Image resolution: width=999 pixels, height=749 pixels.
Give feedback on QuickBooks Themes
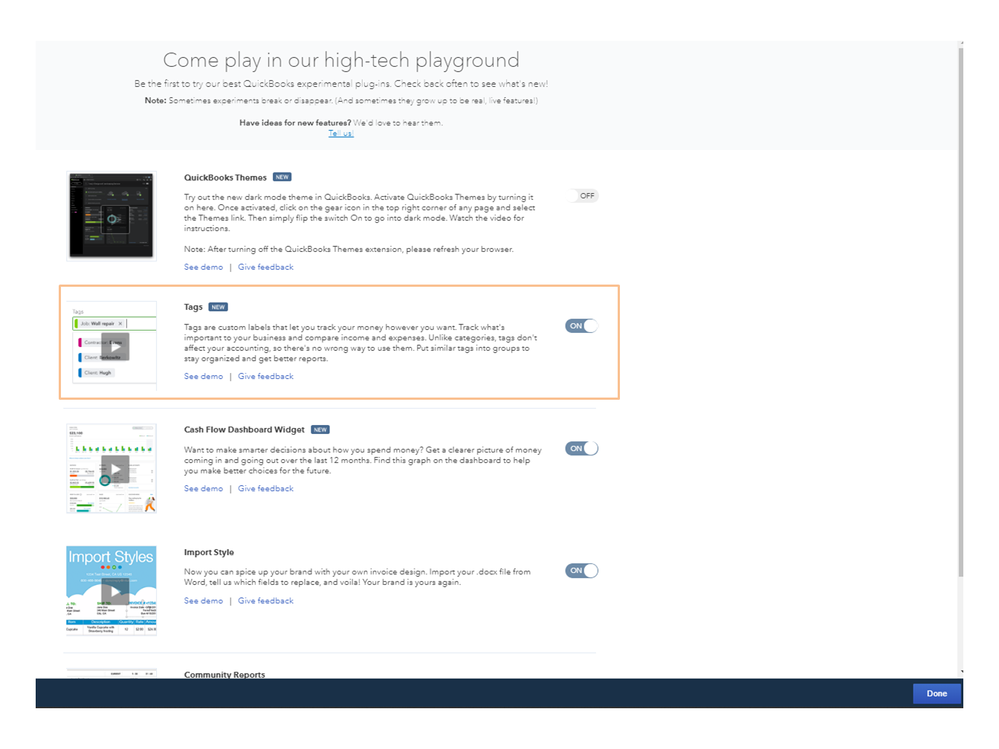tap(266, 268)
